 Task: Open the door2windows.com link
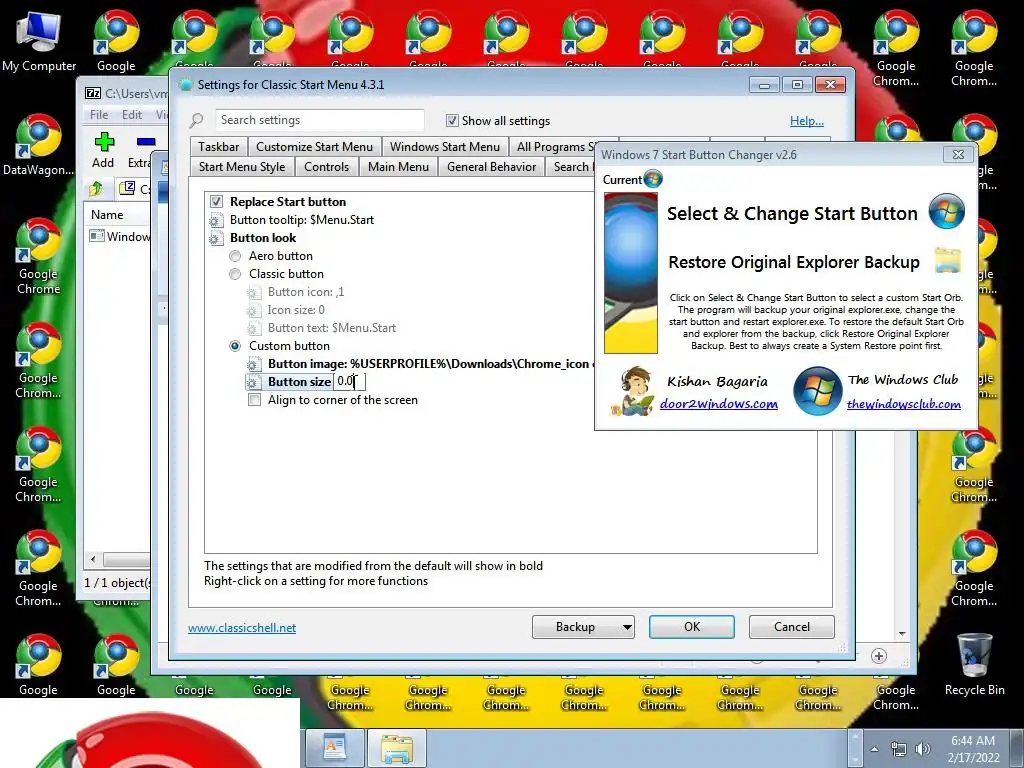pyautogui.click(x=718, y=404)
